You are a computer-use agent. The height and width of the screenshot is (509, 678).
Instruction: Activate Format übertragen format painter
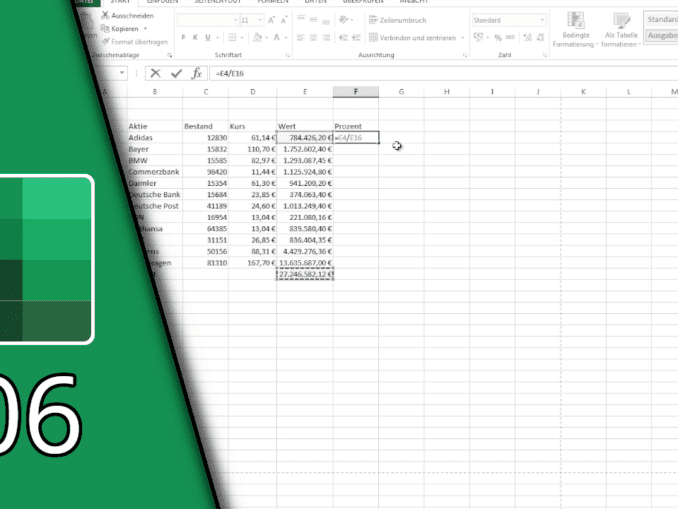pyautogui.click(x=134, y=42)
